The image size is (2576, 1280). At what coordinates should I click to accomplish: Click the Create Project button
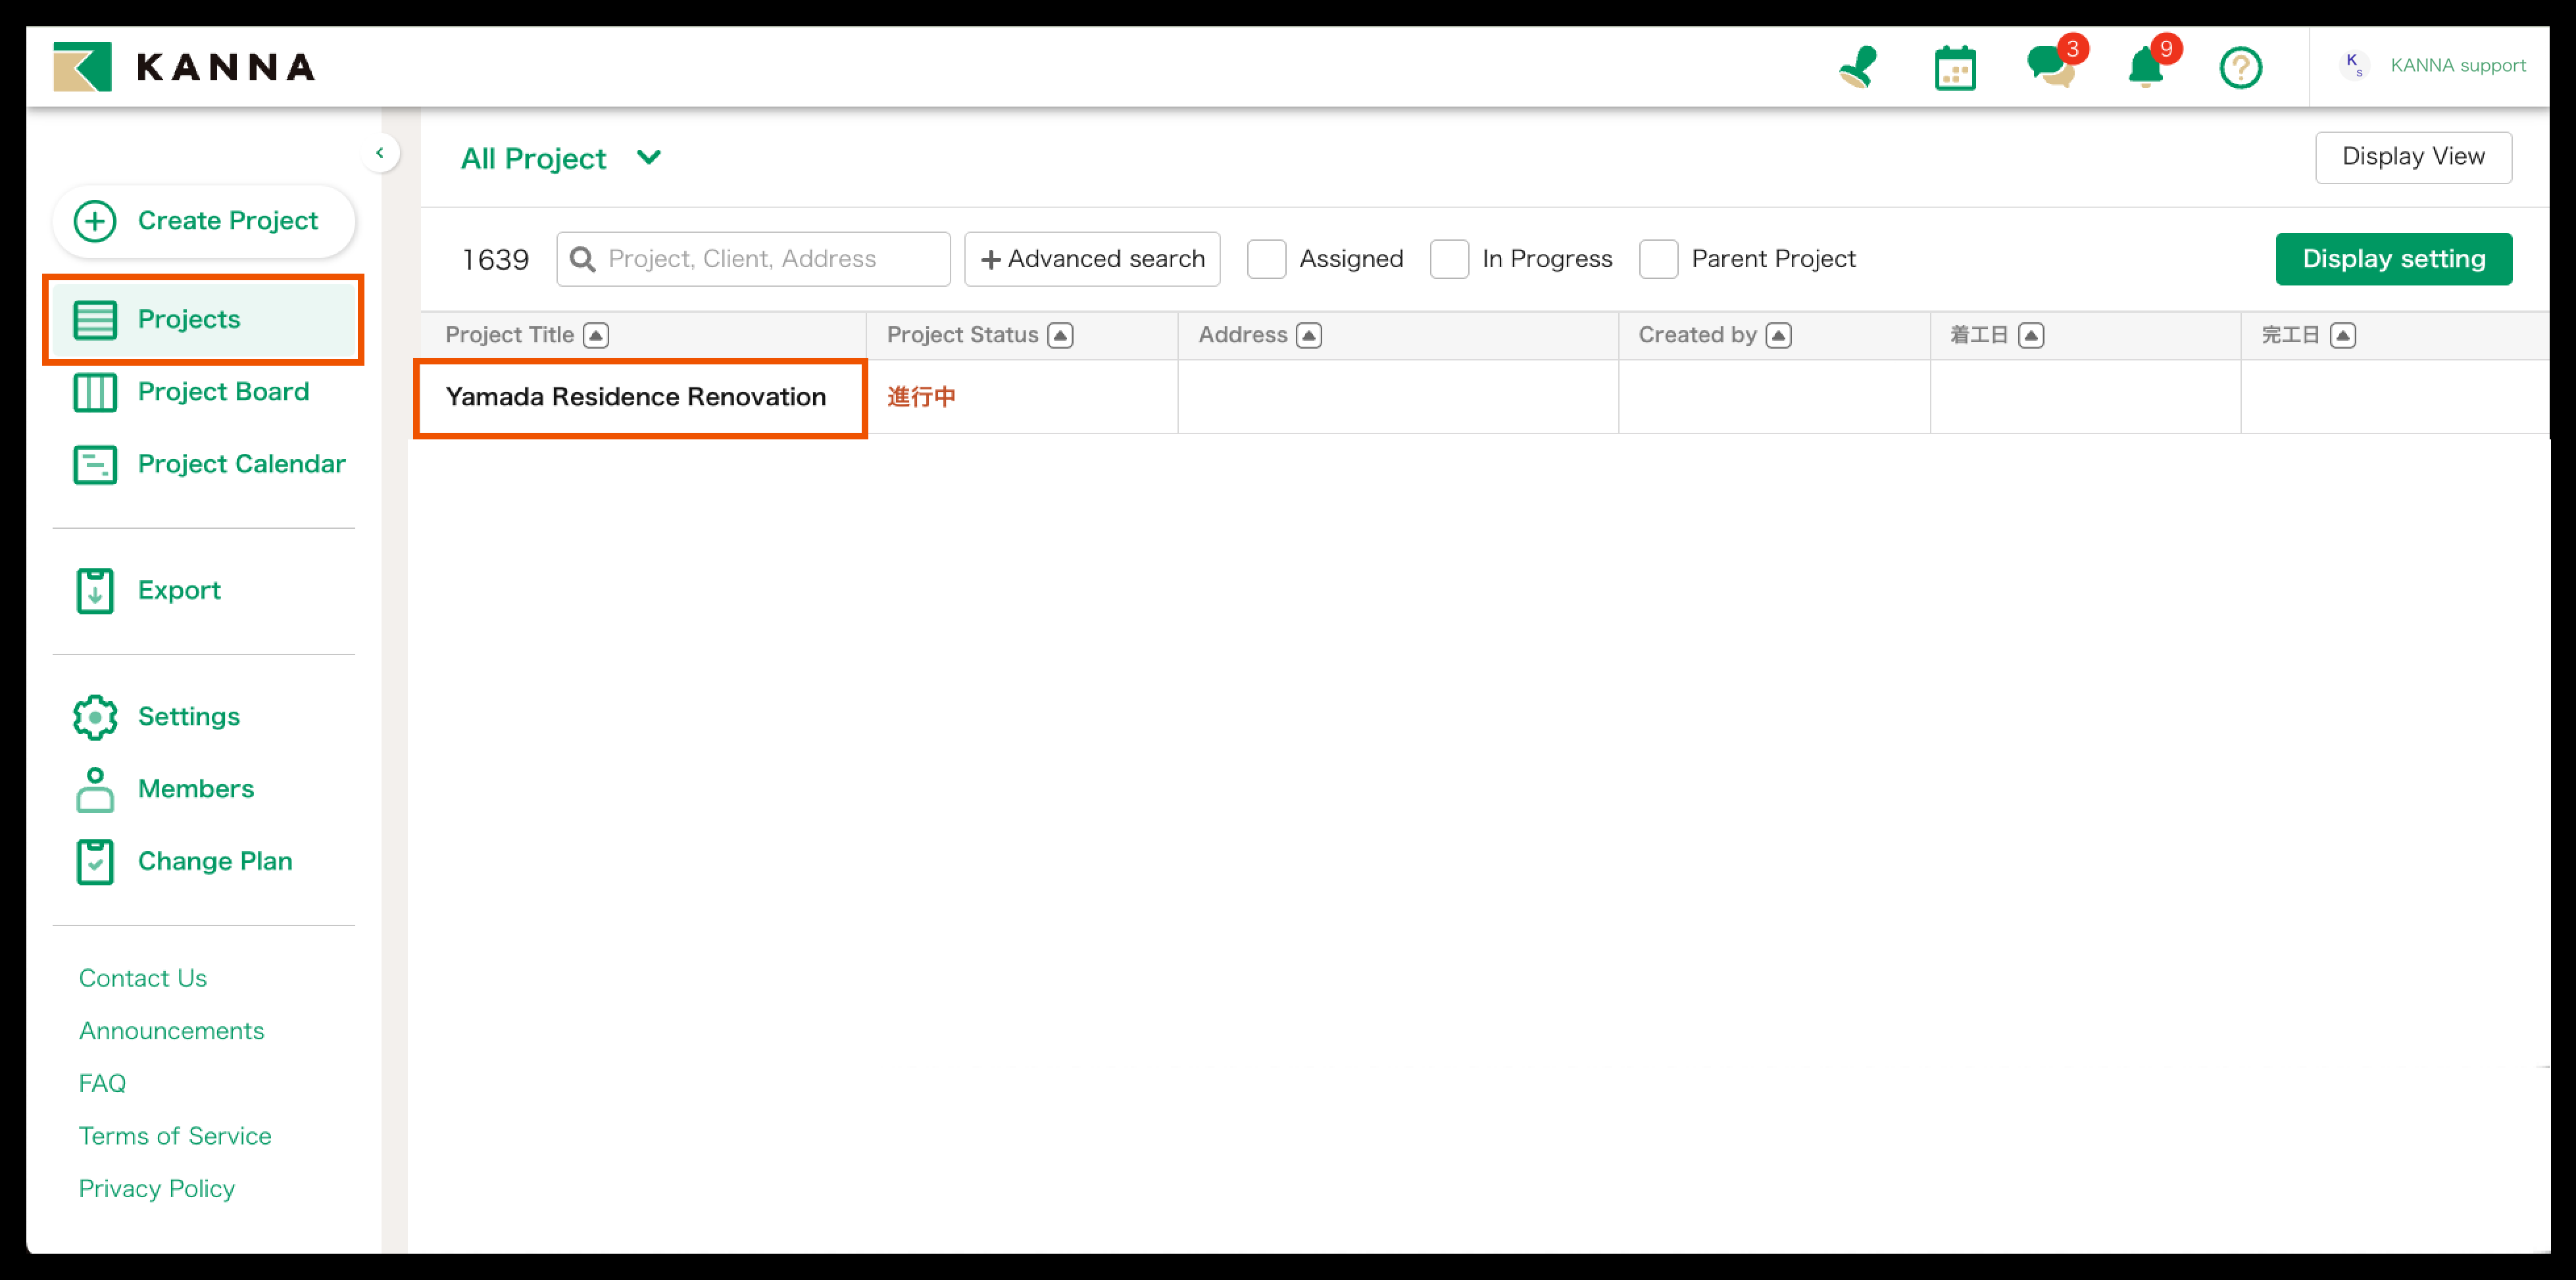click(x=204, y=221)
